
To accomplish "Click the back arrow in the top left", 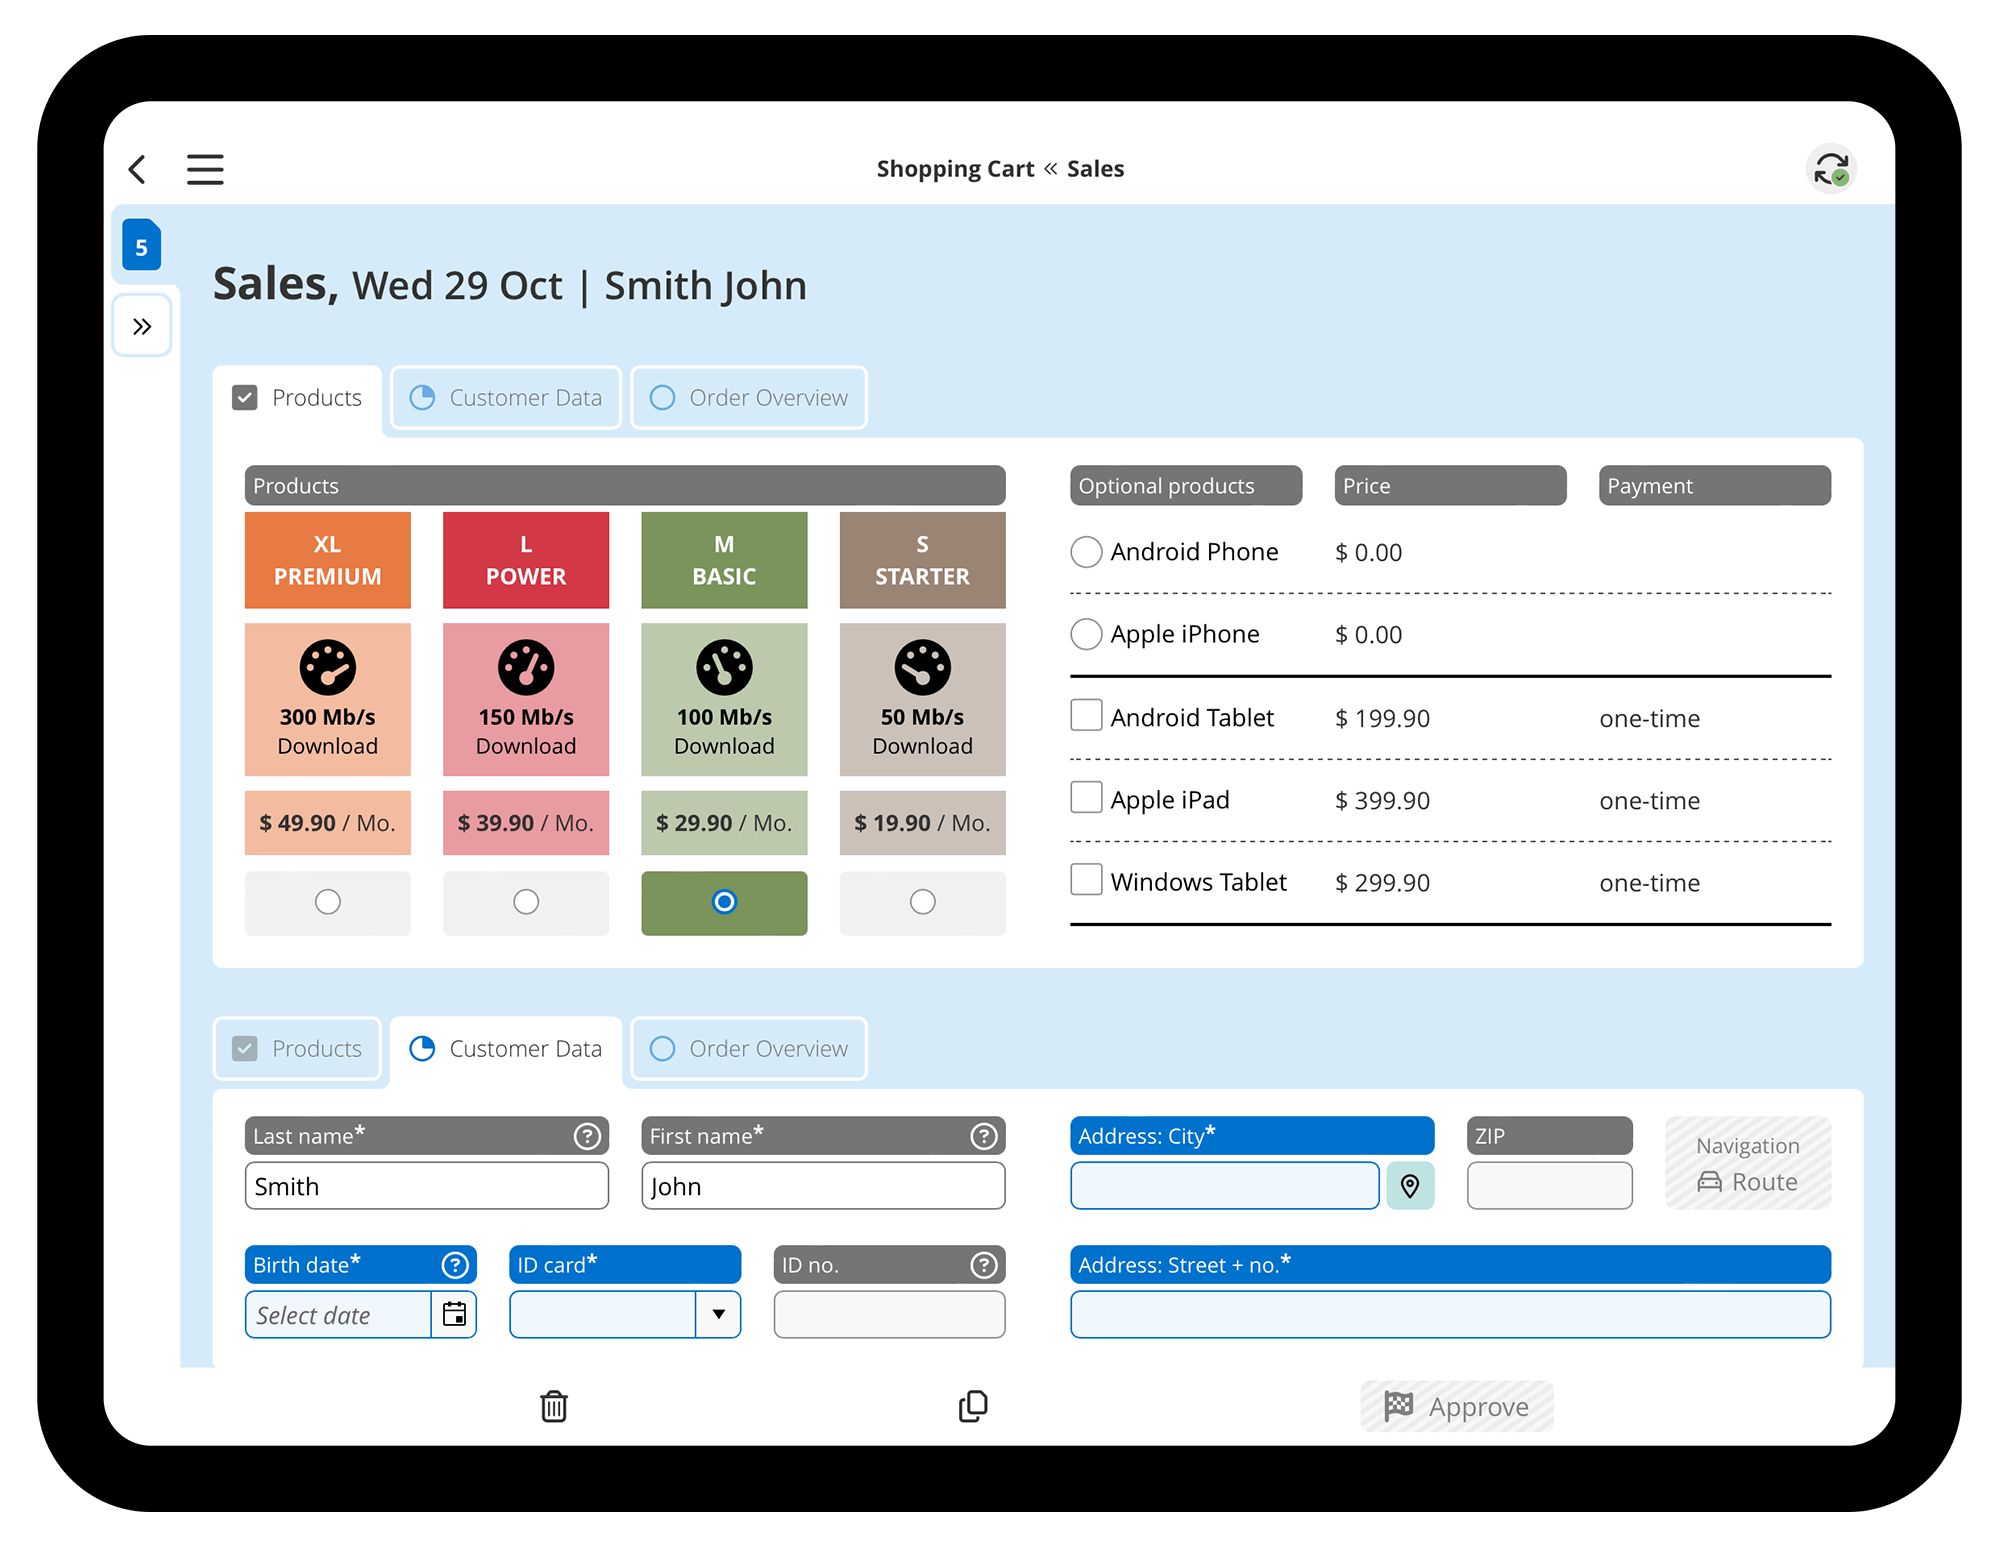I will point(138,169).
